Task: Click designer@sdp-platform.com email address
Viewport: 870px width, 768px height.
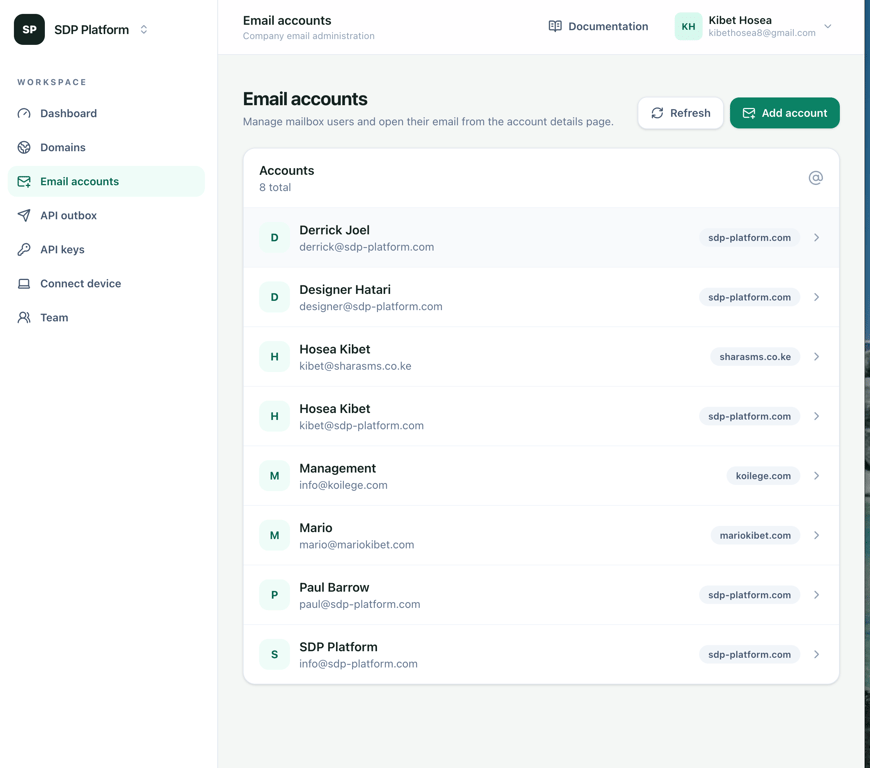Action: pyautogui.click(x=371, y=306)
